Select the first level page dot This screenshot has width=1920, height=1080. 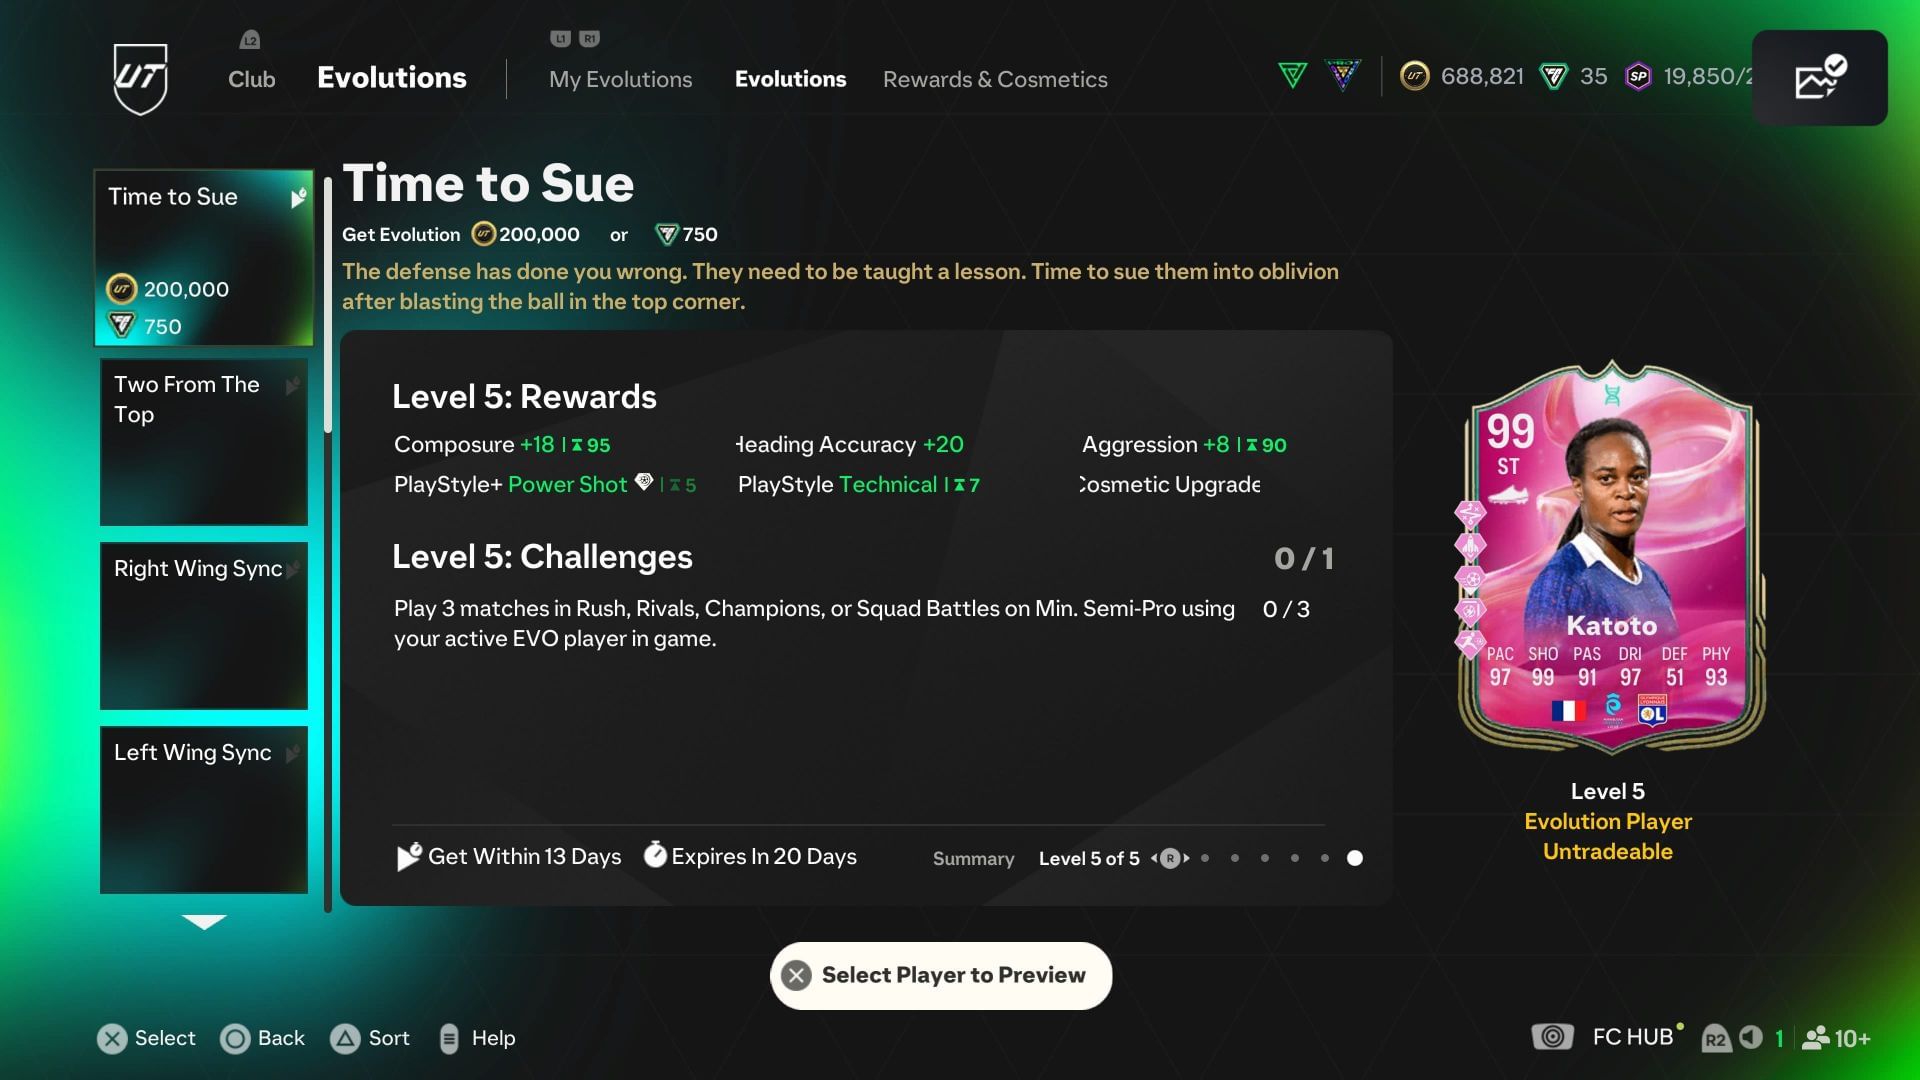click(1205, 858)
